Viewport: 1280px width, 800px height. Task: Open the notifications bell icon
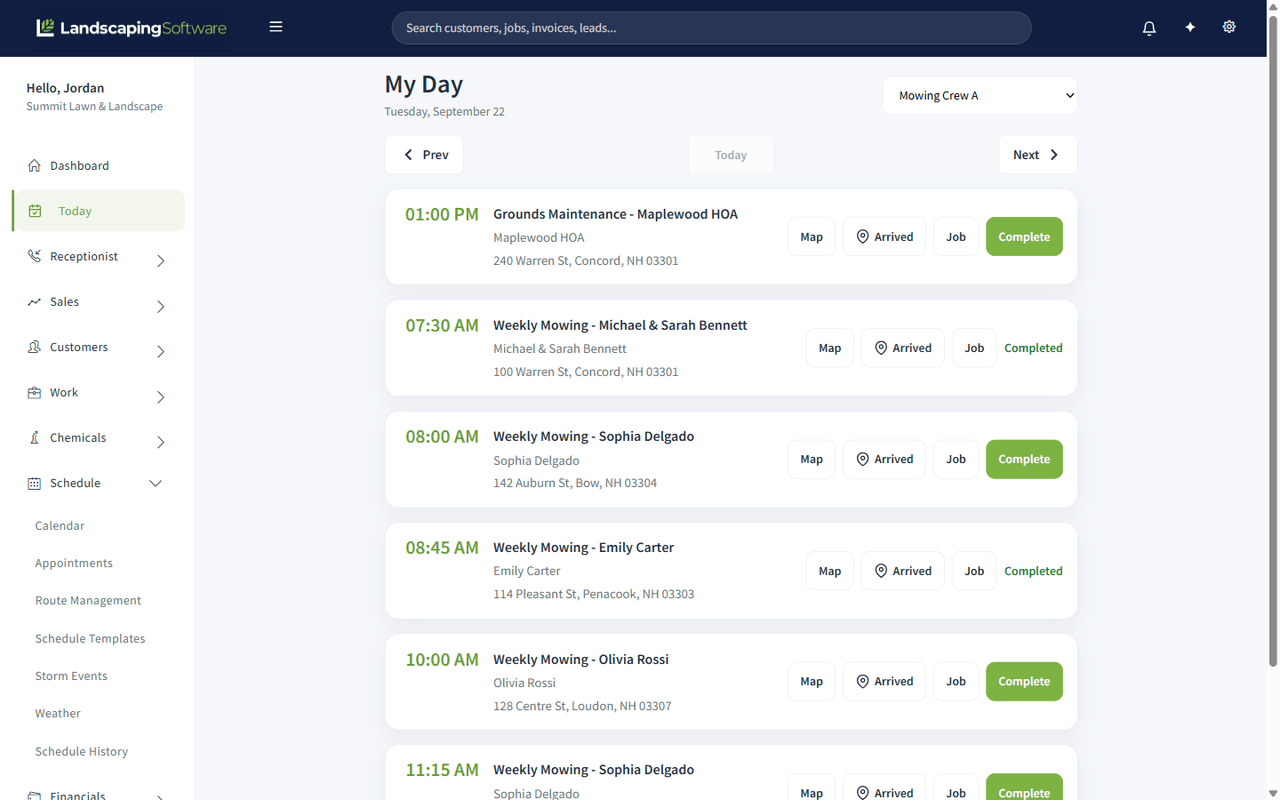1149,28
